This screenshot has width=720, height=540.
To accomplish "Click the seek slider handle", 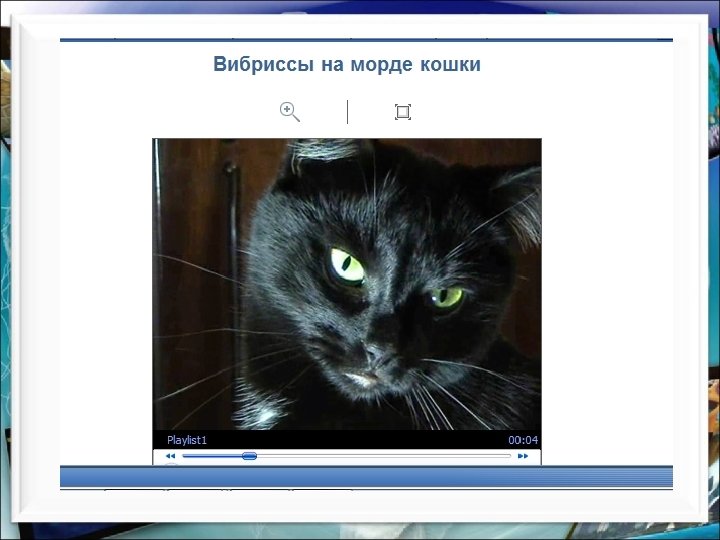I will coord(249,456).
